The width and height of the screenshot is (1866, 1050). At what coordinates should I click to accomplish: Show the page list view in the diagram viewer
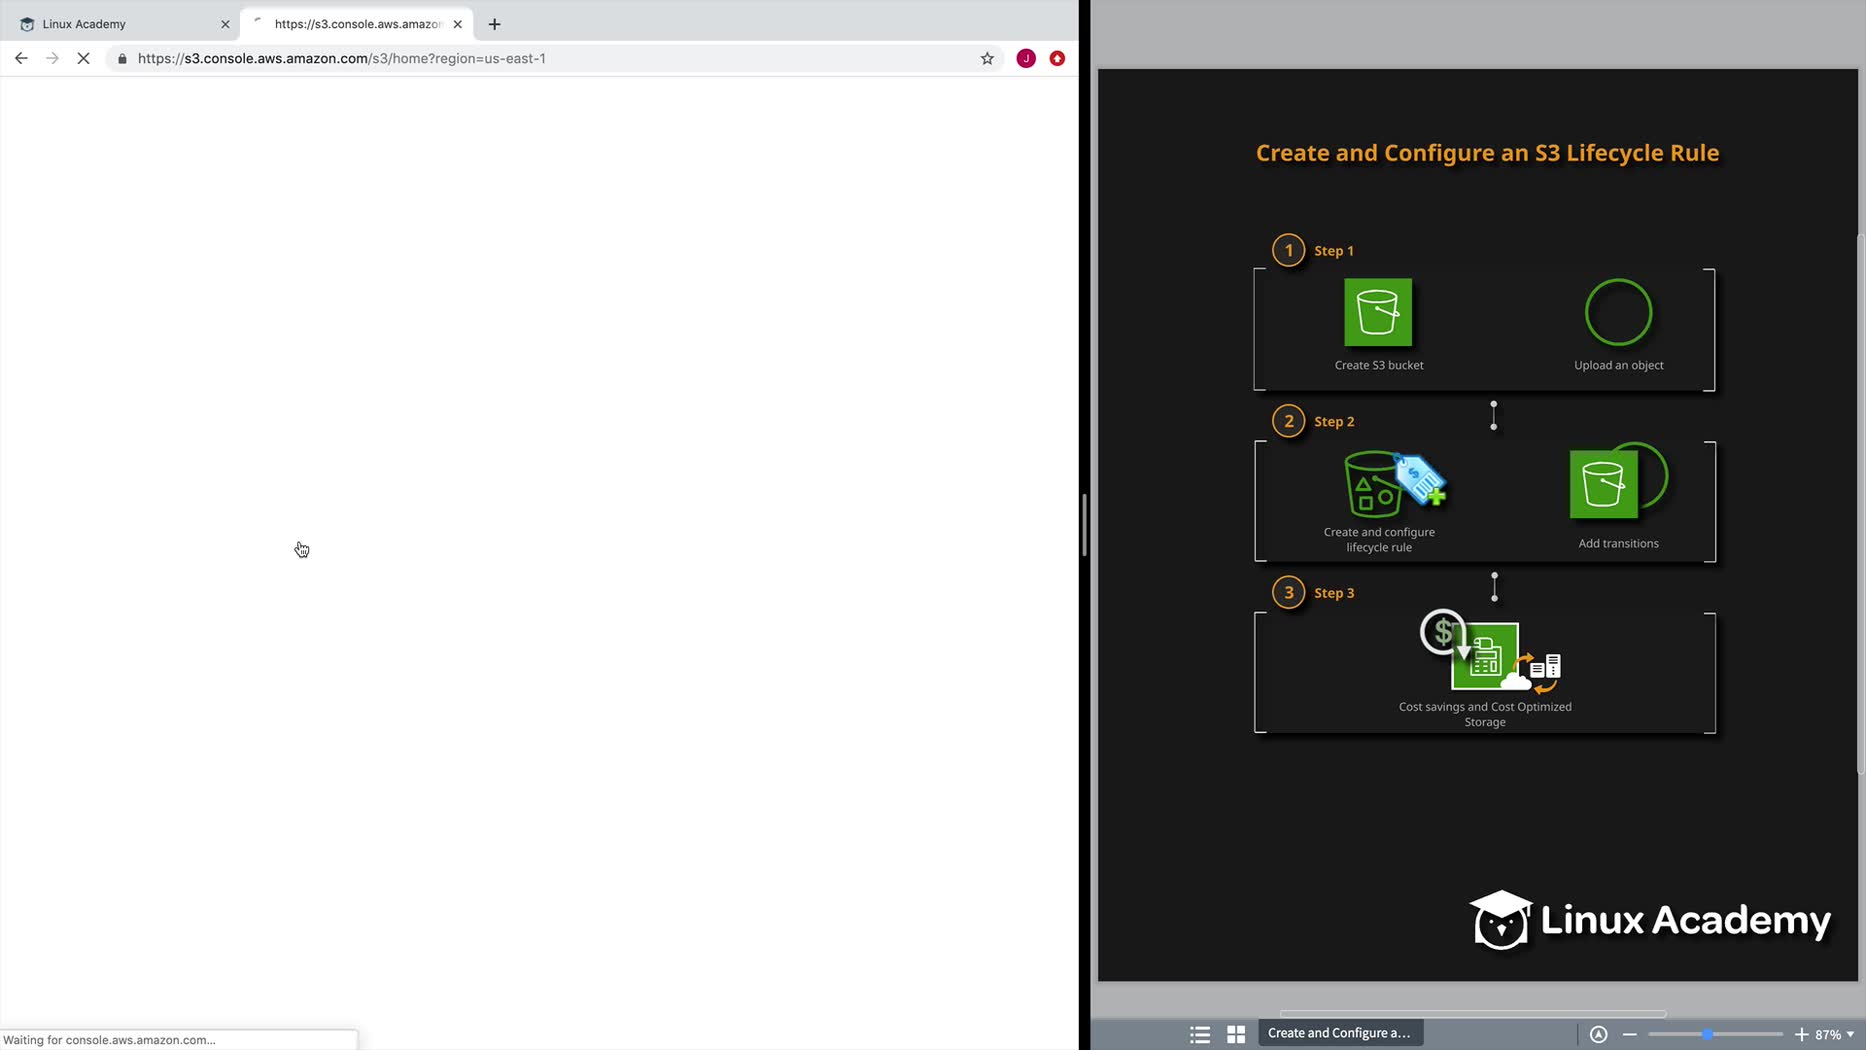[x=1200, y=1034]
